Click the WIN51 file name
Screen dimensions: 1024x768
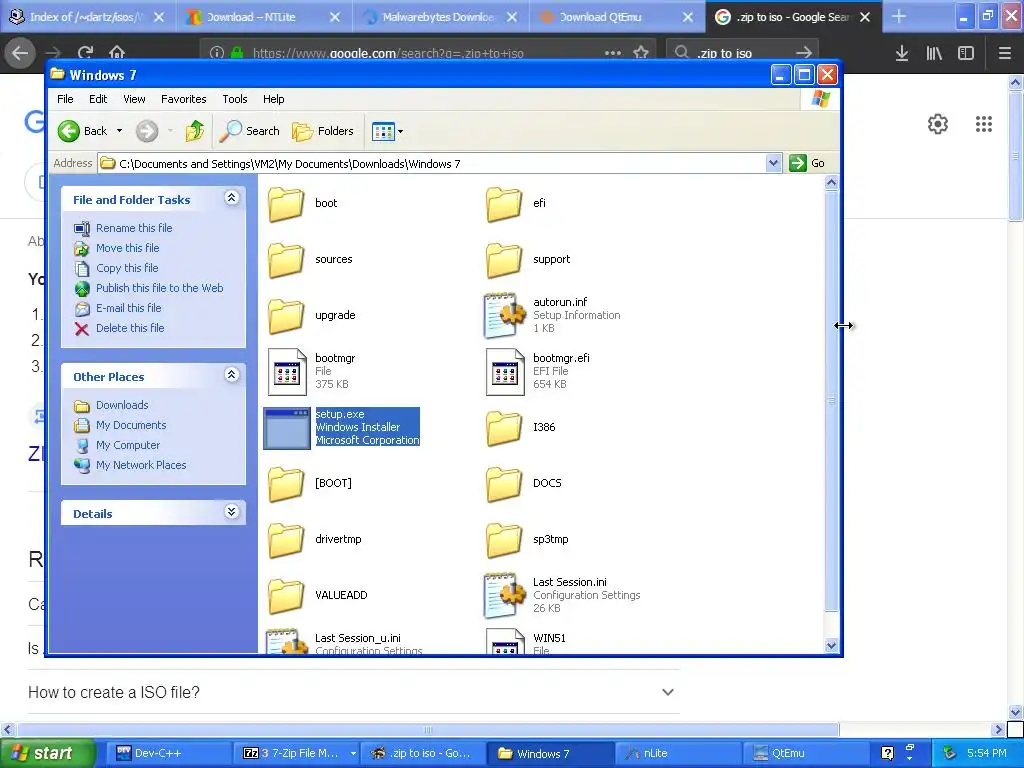point(549,638)
